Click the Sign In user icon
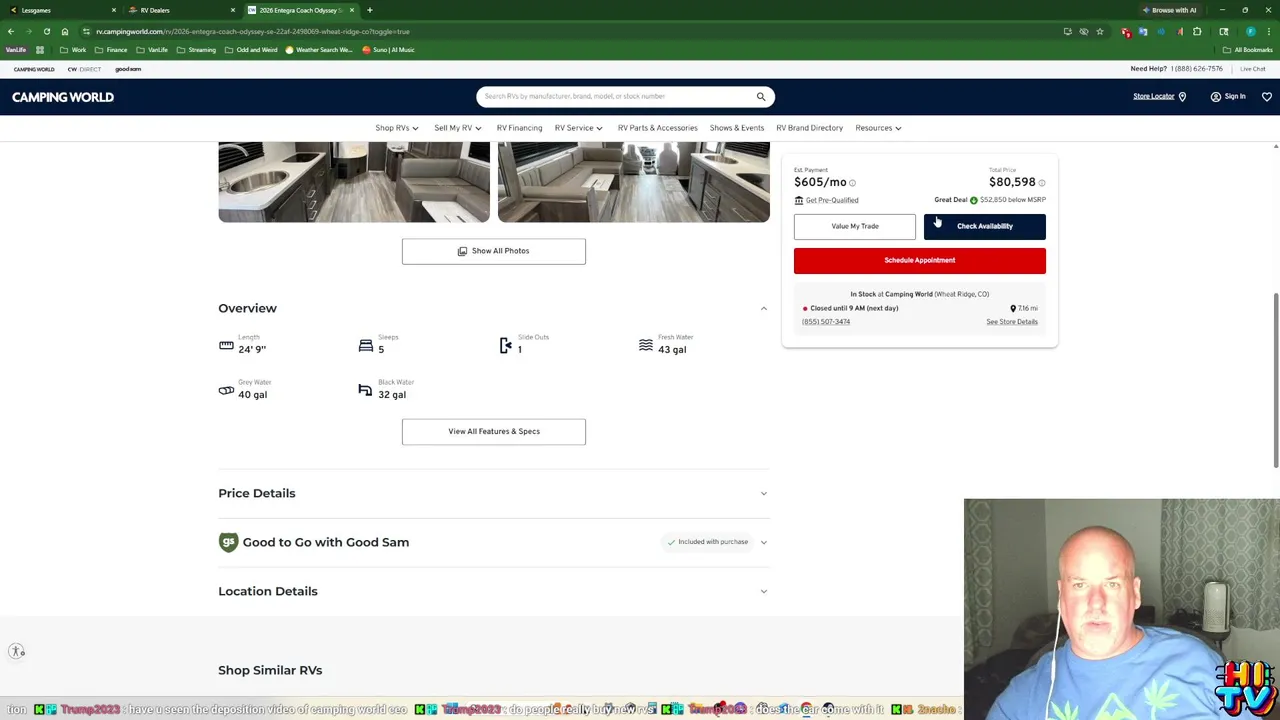This screenshot has height=720, width=1280. point(1215,97)
